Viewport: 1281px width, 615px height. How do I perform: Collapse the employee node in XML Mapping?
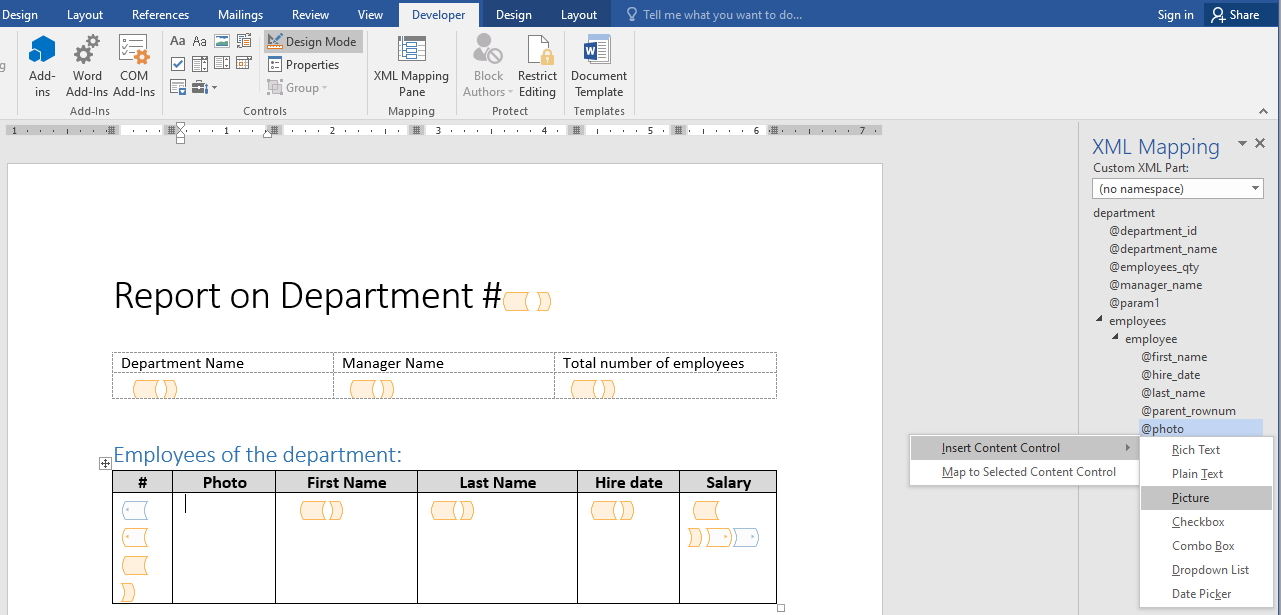[1115, 338]
